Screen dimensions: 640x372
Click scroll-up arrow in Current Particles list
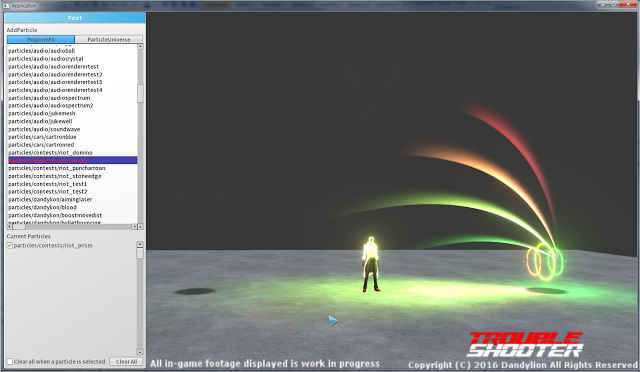coord(140,244)
